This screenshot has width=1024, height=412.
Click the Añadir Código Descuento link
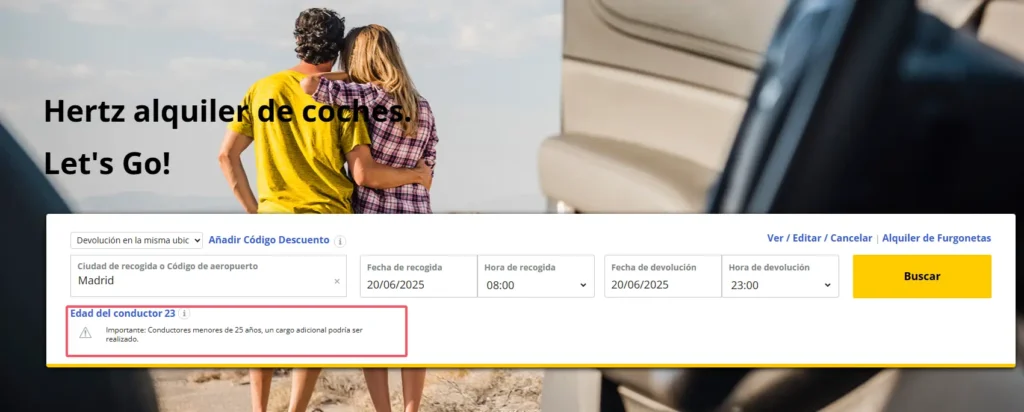tap(269, 240)
